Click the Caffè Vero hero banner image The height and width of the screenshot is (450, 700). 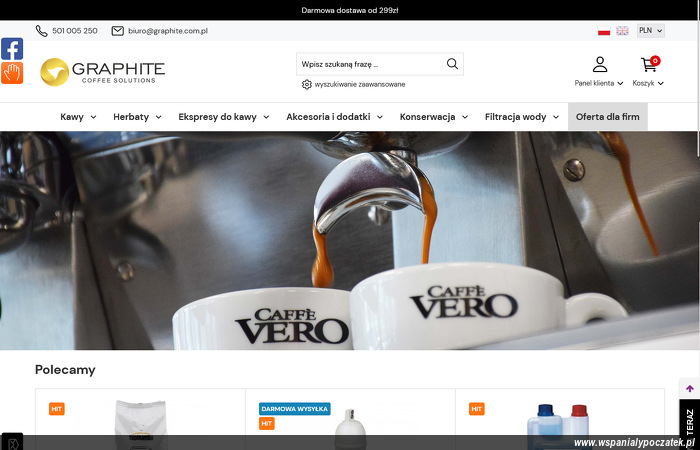coord(350,241)
